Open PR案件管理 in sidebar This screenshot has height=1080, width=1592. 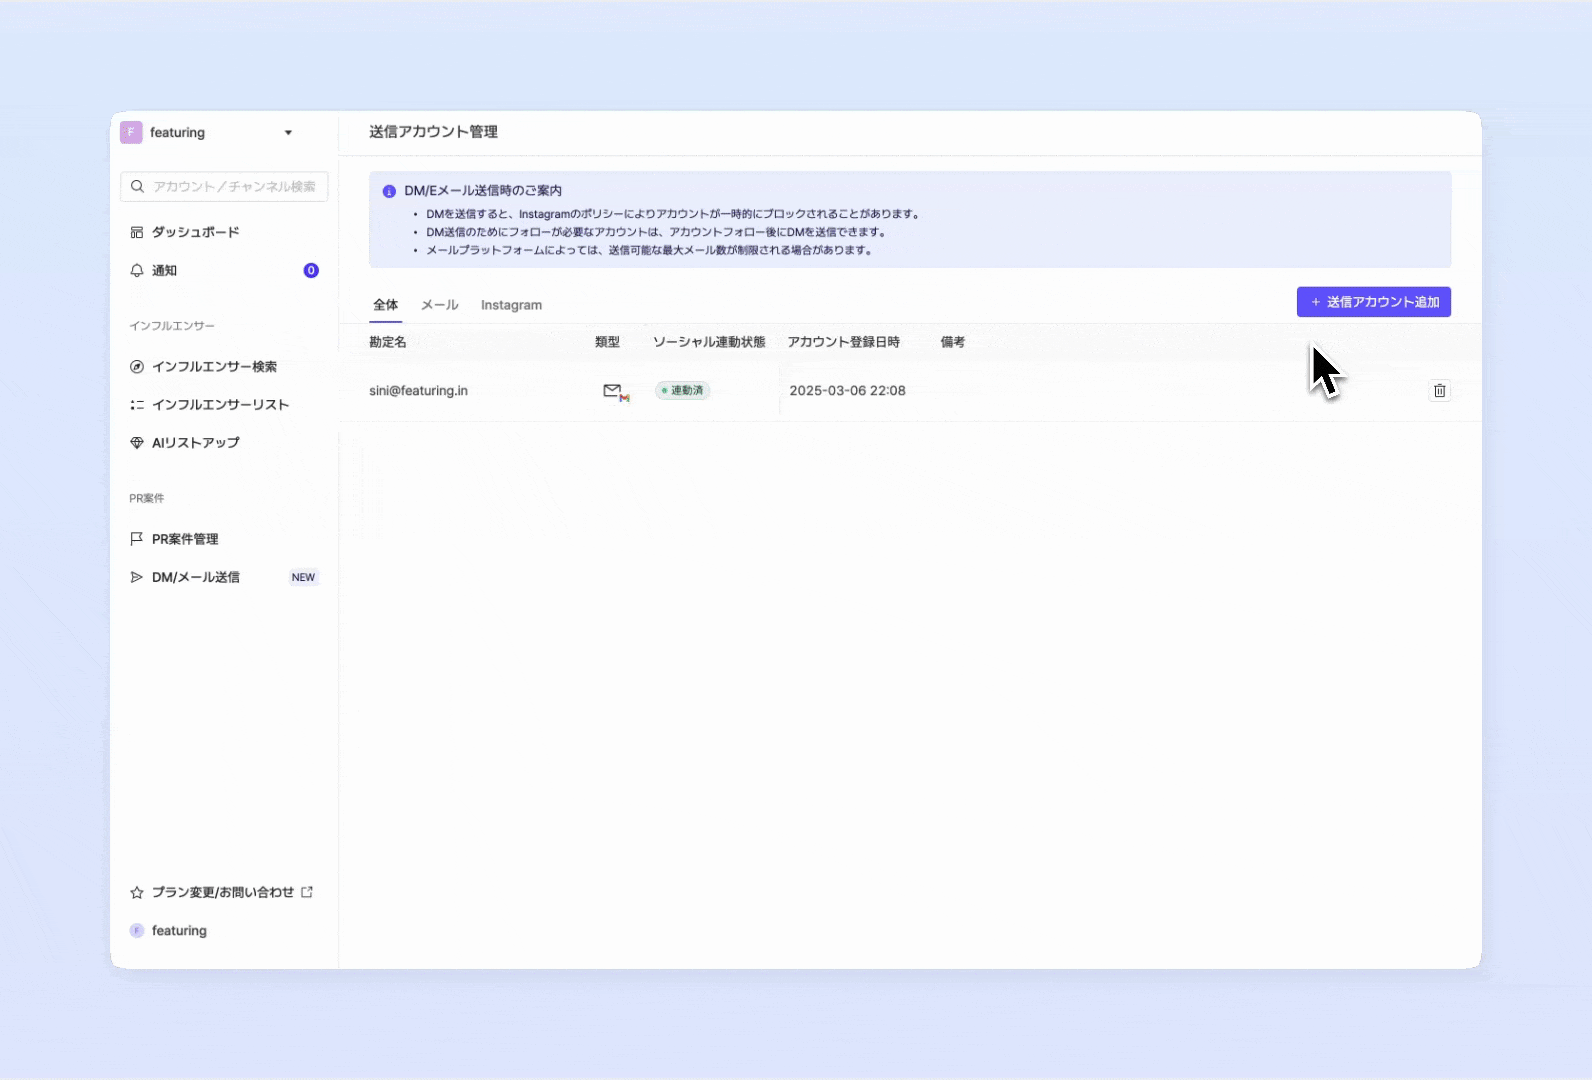point(185,539)
